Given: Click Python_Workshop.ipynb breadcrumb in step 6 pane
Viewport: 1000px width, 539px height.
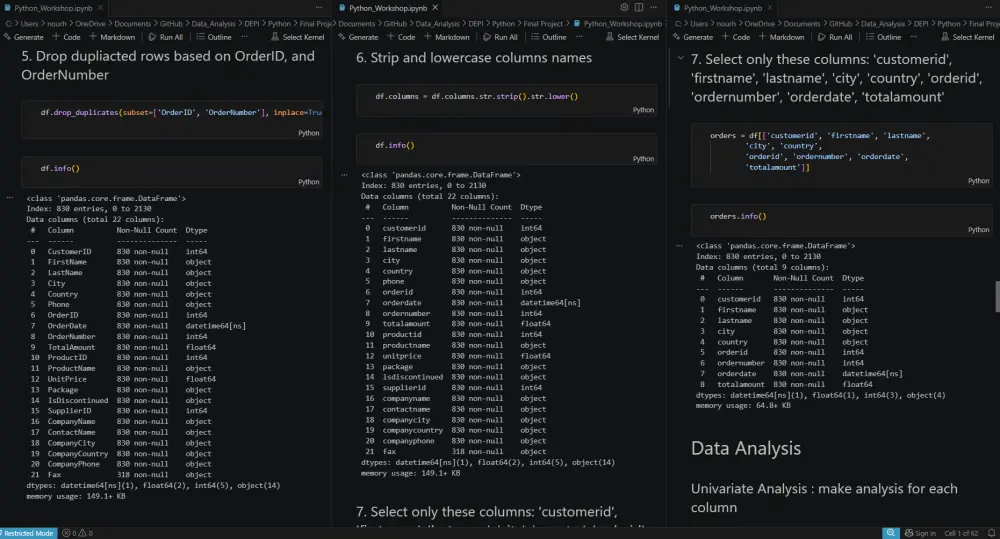Looking at the screenshot, I should 617,24.
